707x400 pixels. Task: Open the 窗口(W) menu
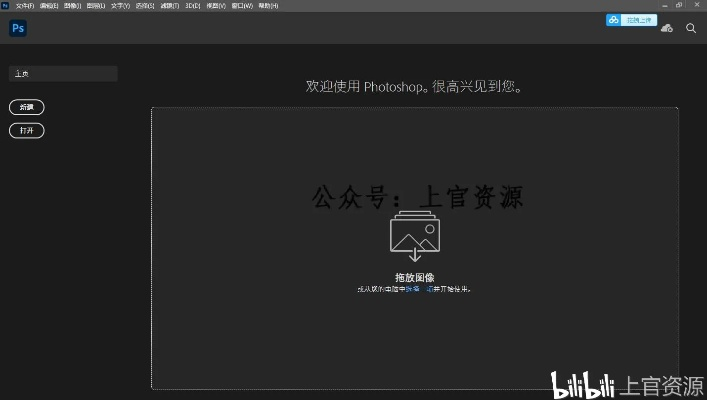[x=243, y=6]
